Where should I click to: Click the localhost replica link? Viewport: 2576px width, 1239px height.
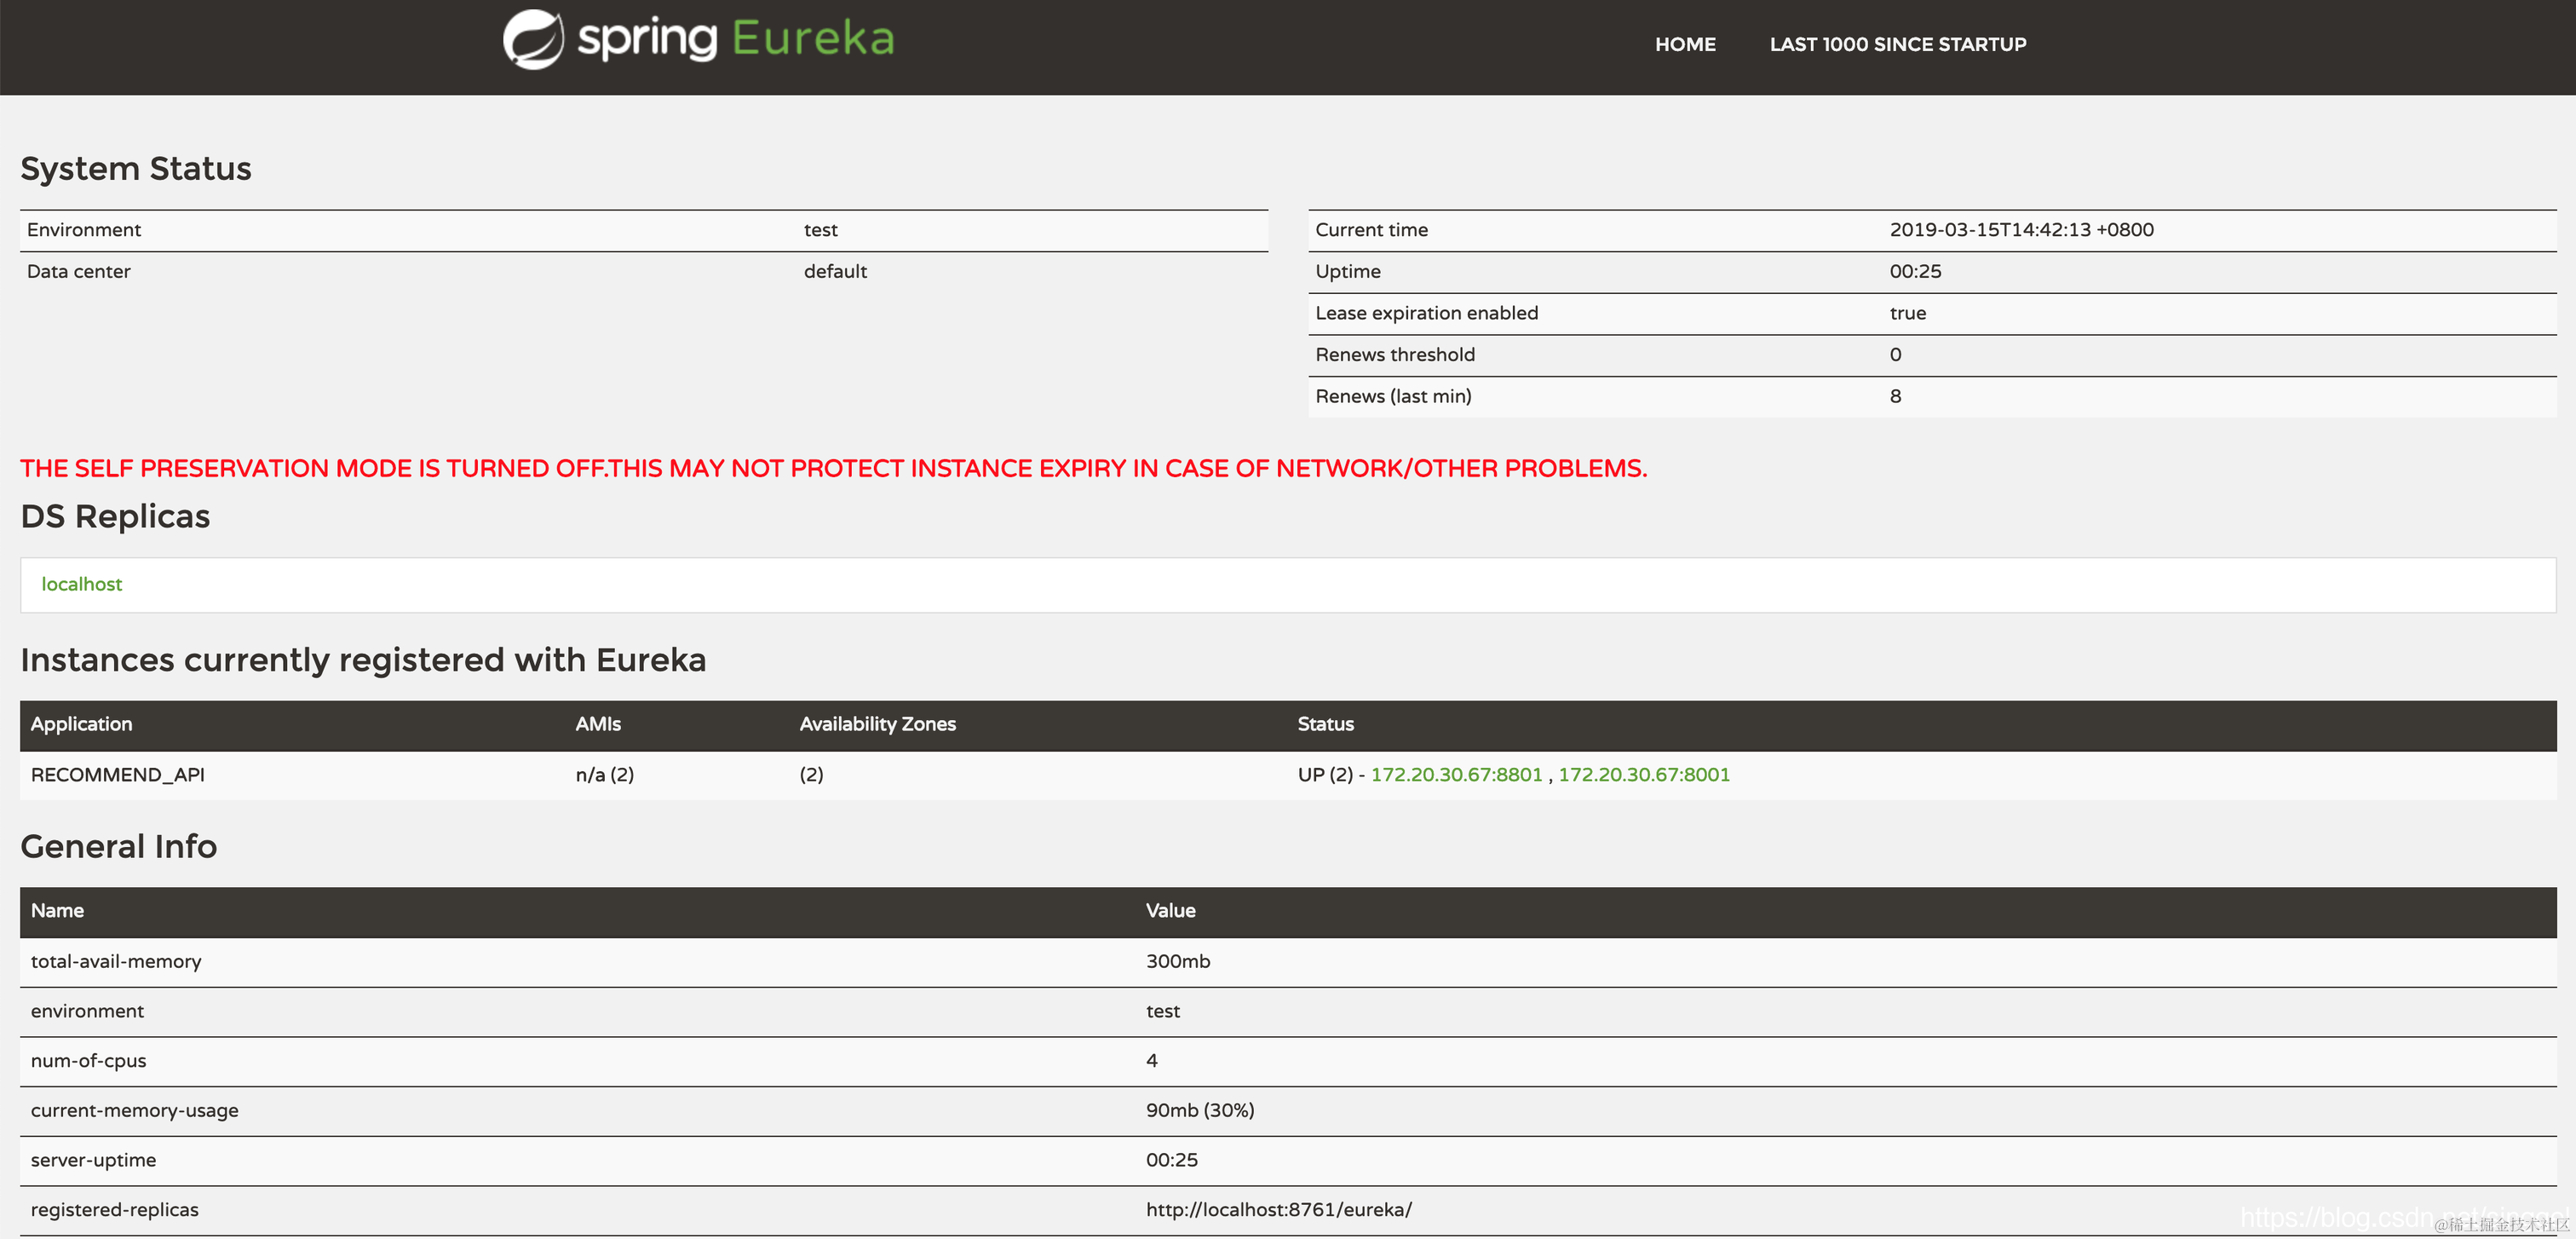(81, 584)
